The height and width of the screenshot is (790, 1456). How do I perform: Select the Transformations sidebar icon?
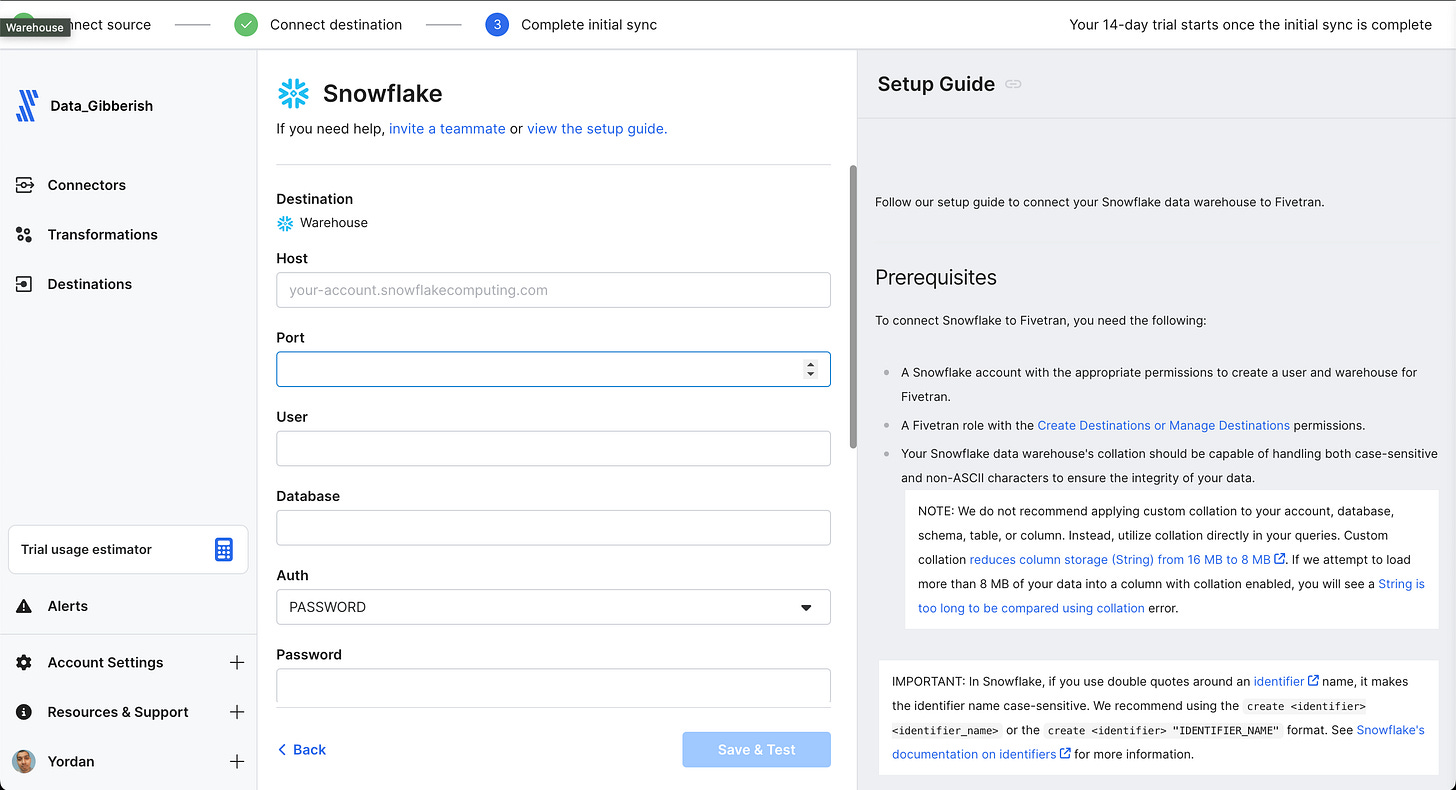coord(24,234)
